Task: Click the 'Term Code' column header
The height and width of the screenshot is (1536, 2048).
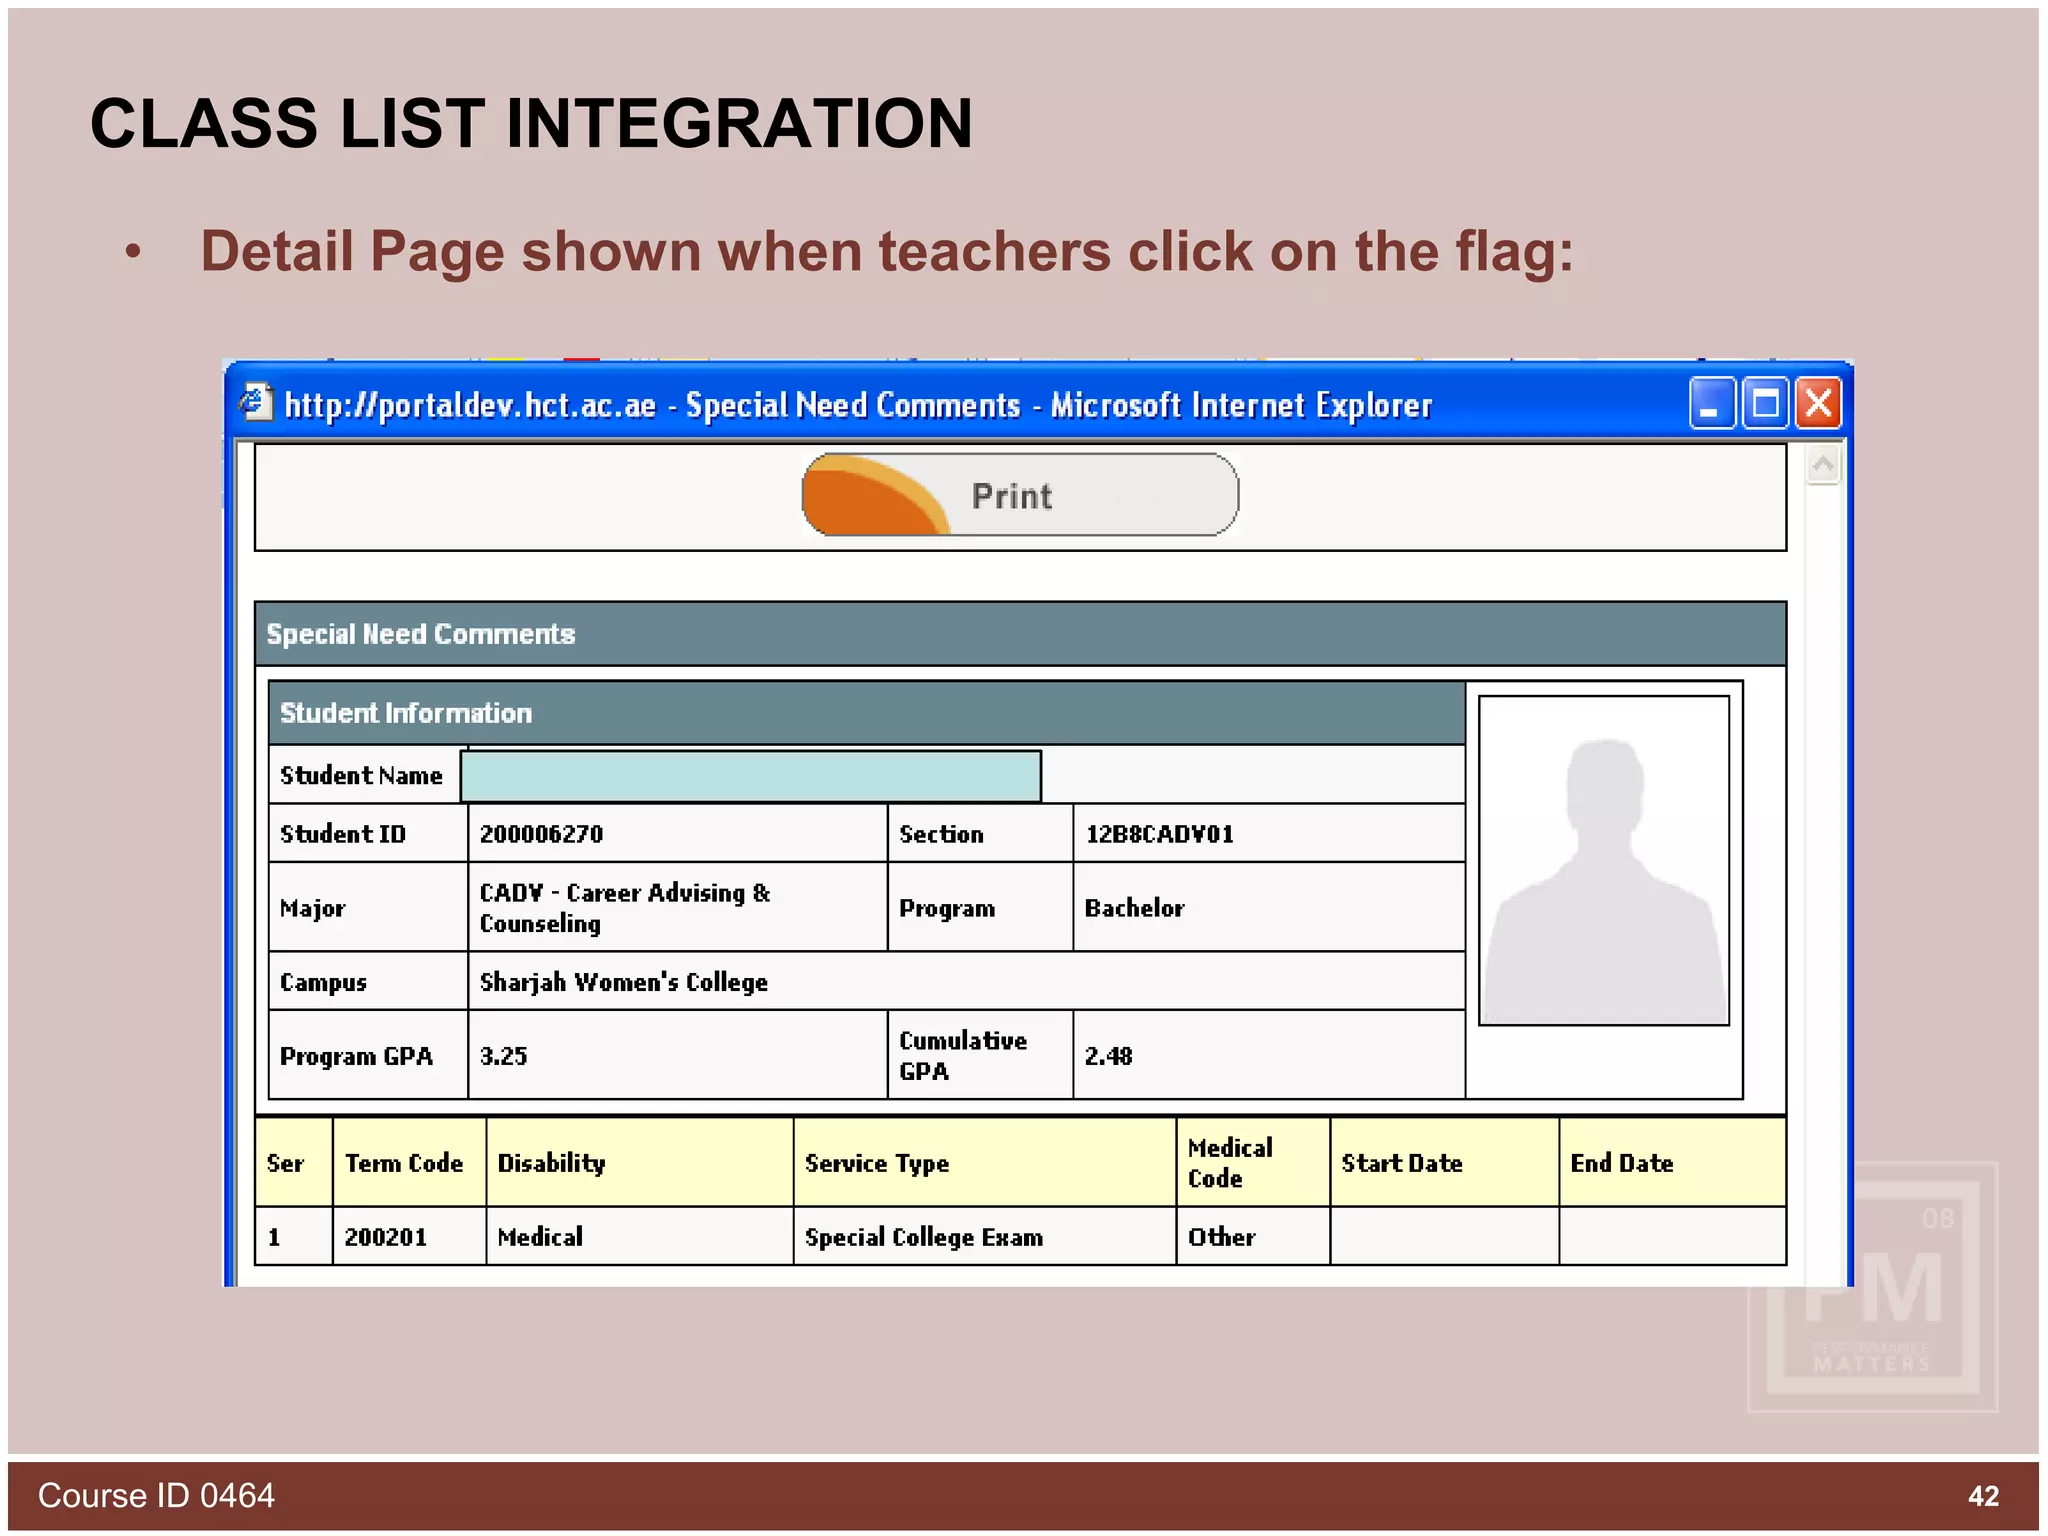Action: click(409, 1163)
